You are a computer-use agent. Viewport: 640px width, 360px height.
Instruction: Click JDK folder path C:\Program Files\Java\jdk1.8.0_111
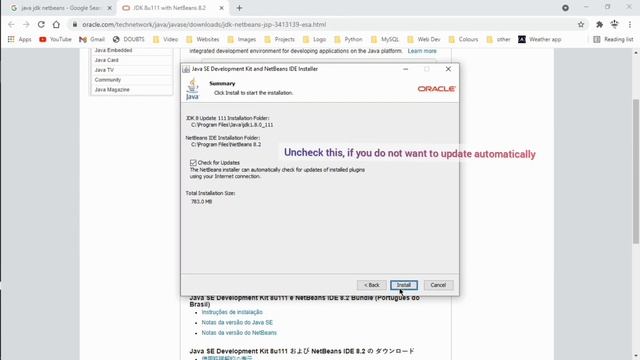point(232,125)
